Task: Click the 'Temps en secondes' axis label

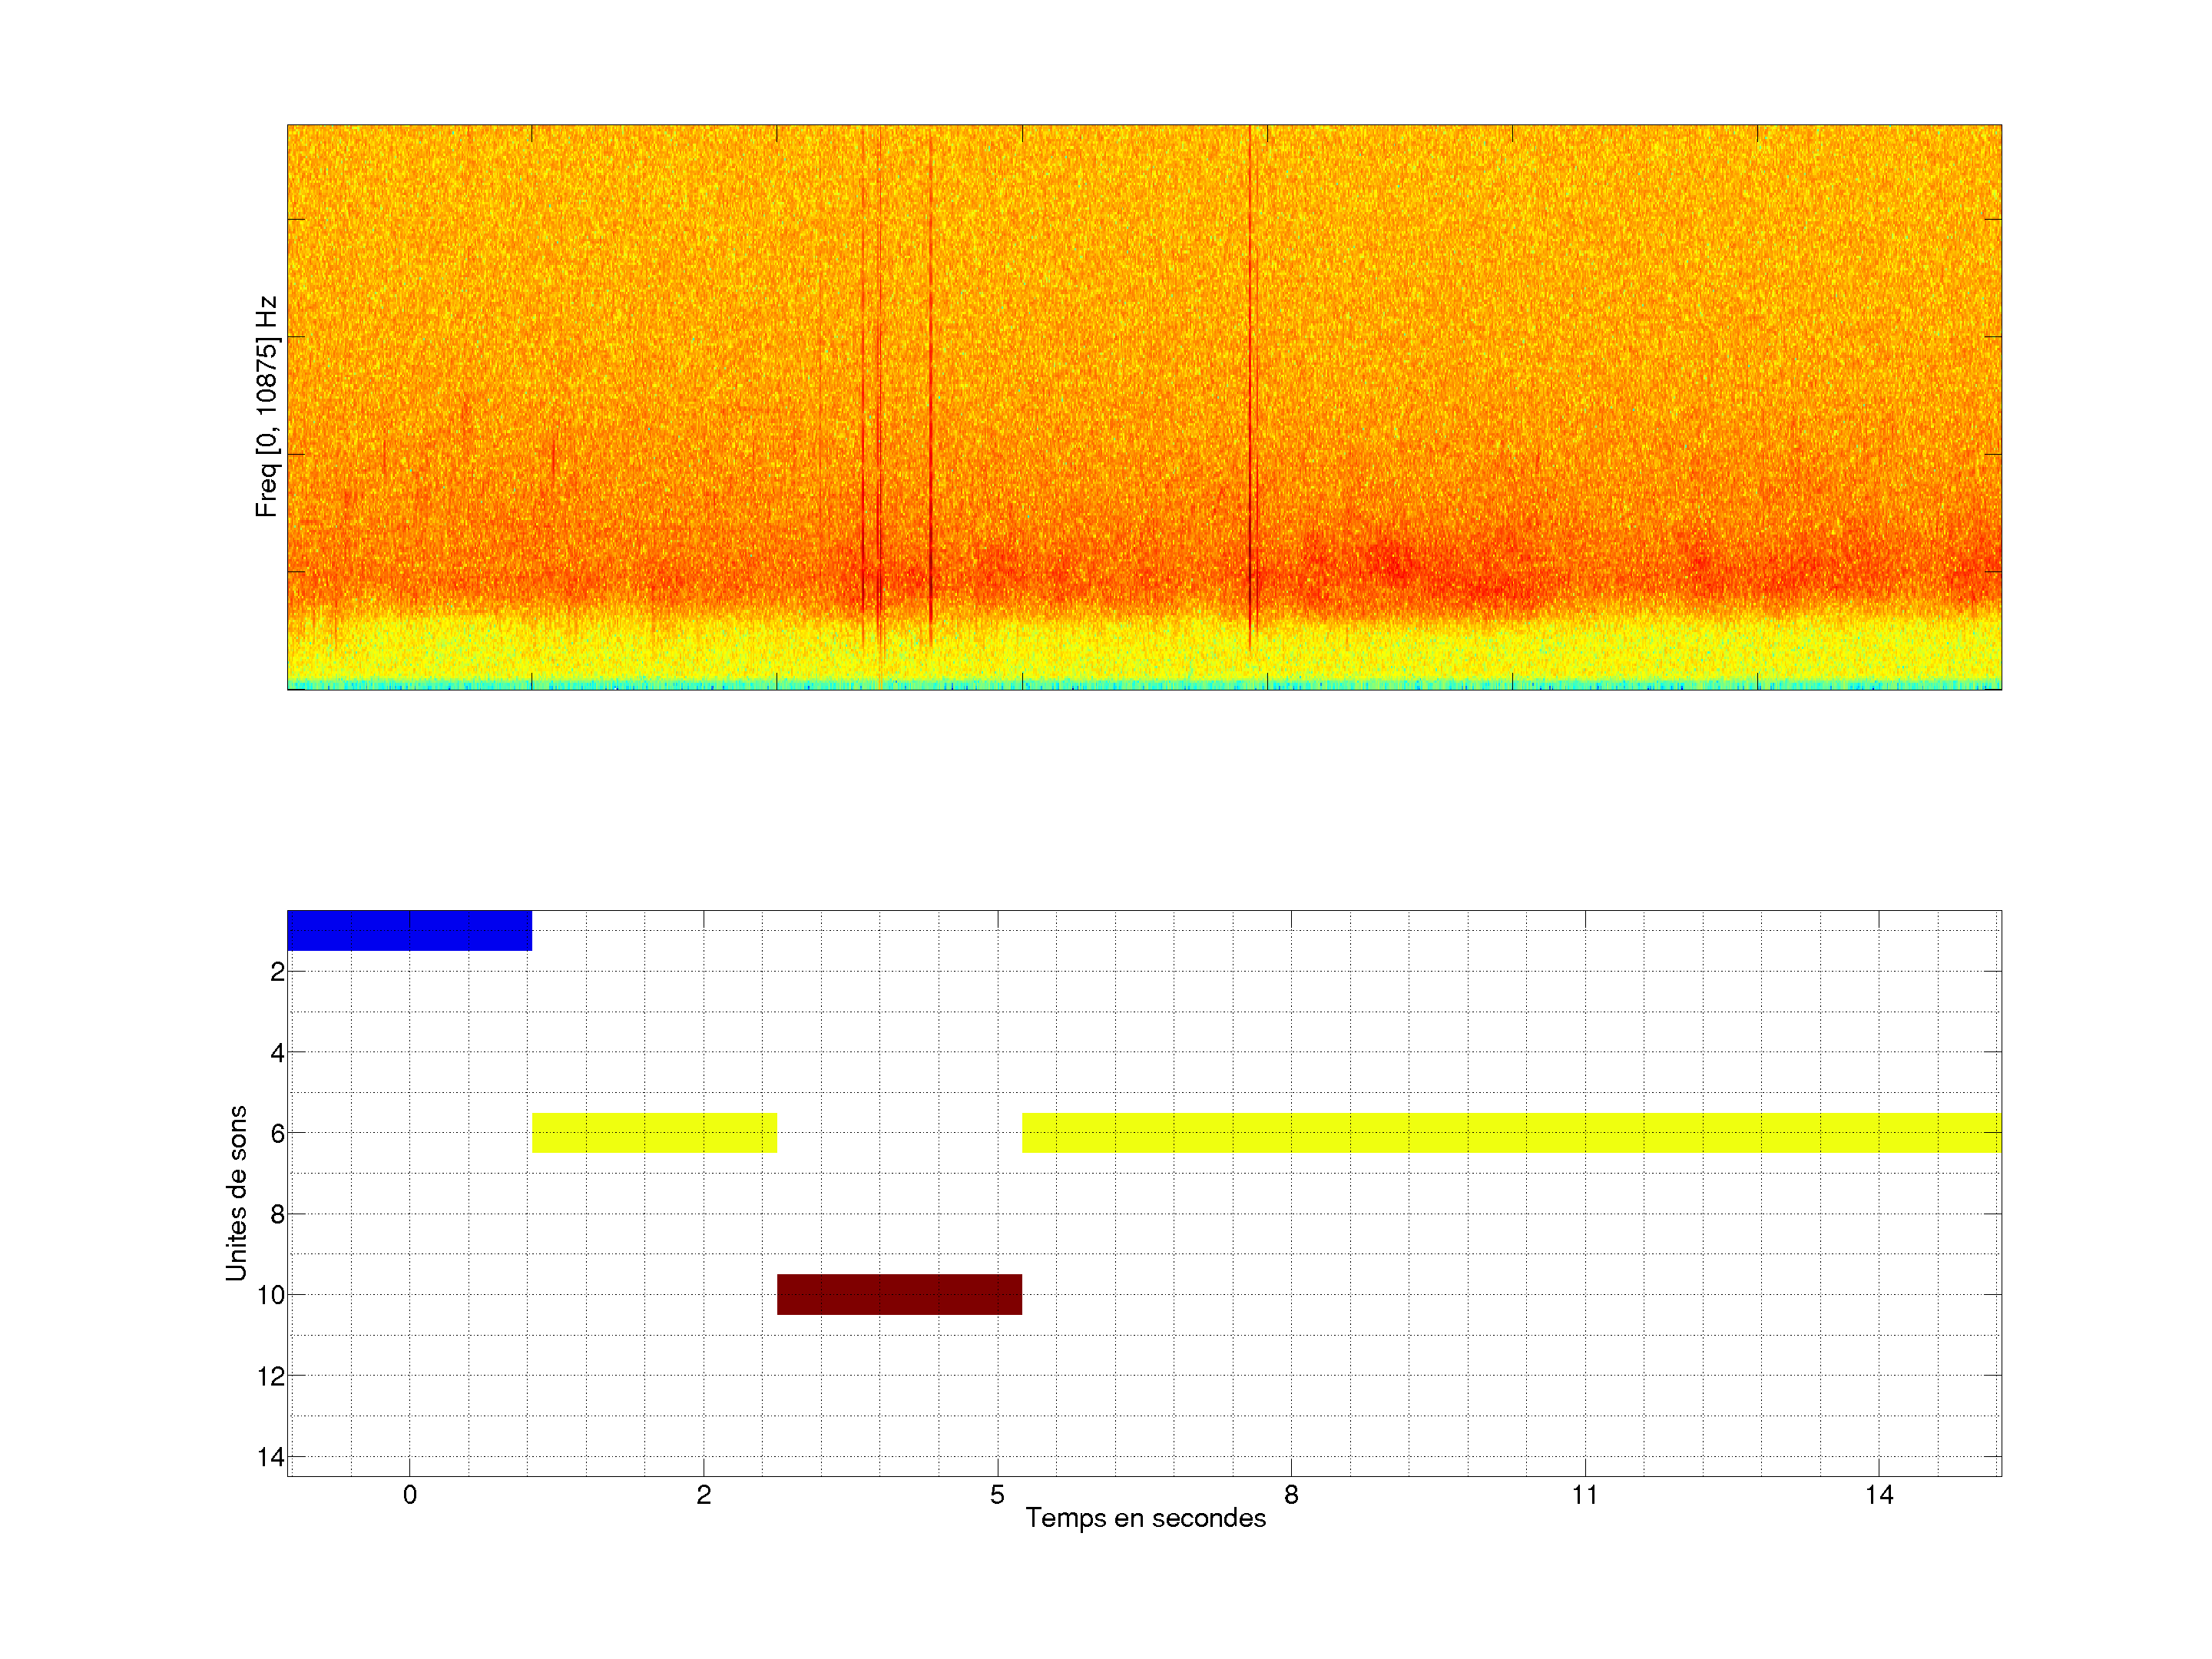Action: pos(1145,1518)
